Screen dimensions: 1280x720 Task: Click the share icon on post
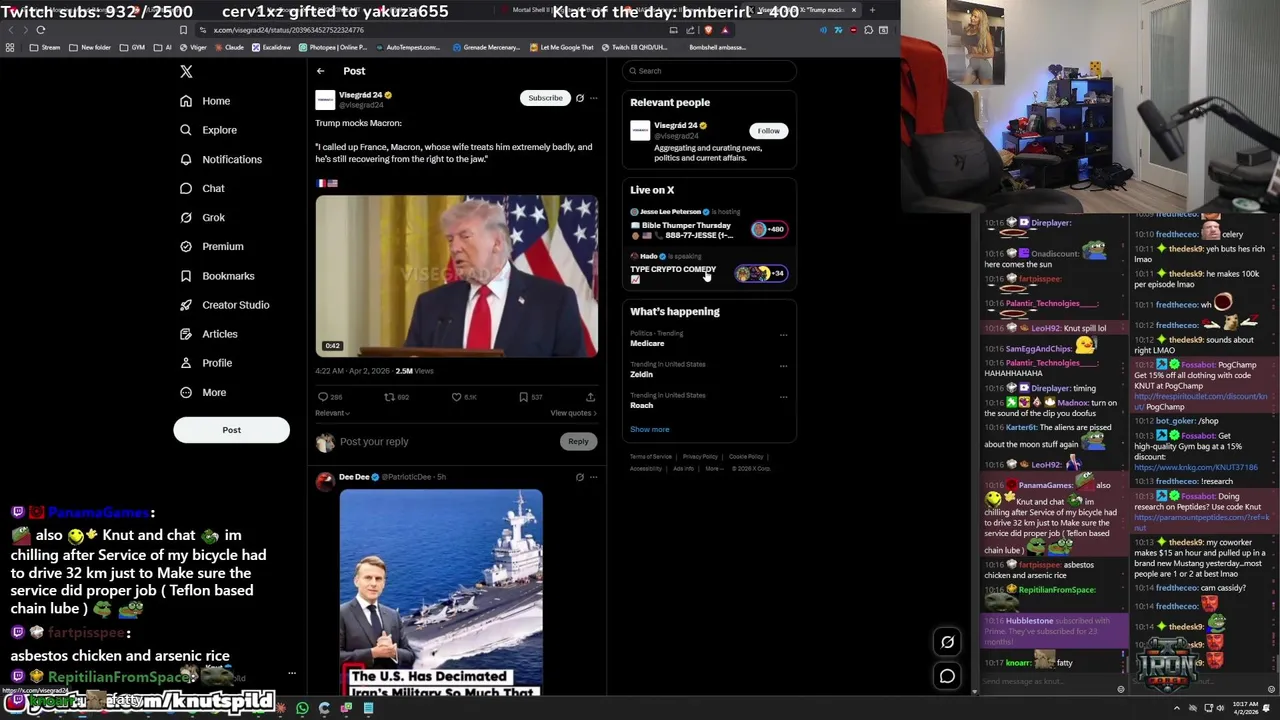590,397
